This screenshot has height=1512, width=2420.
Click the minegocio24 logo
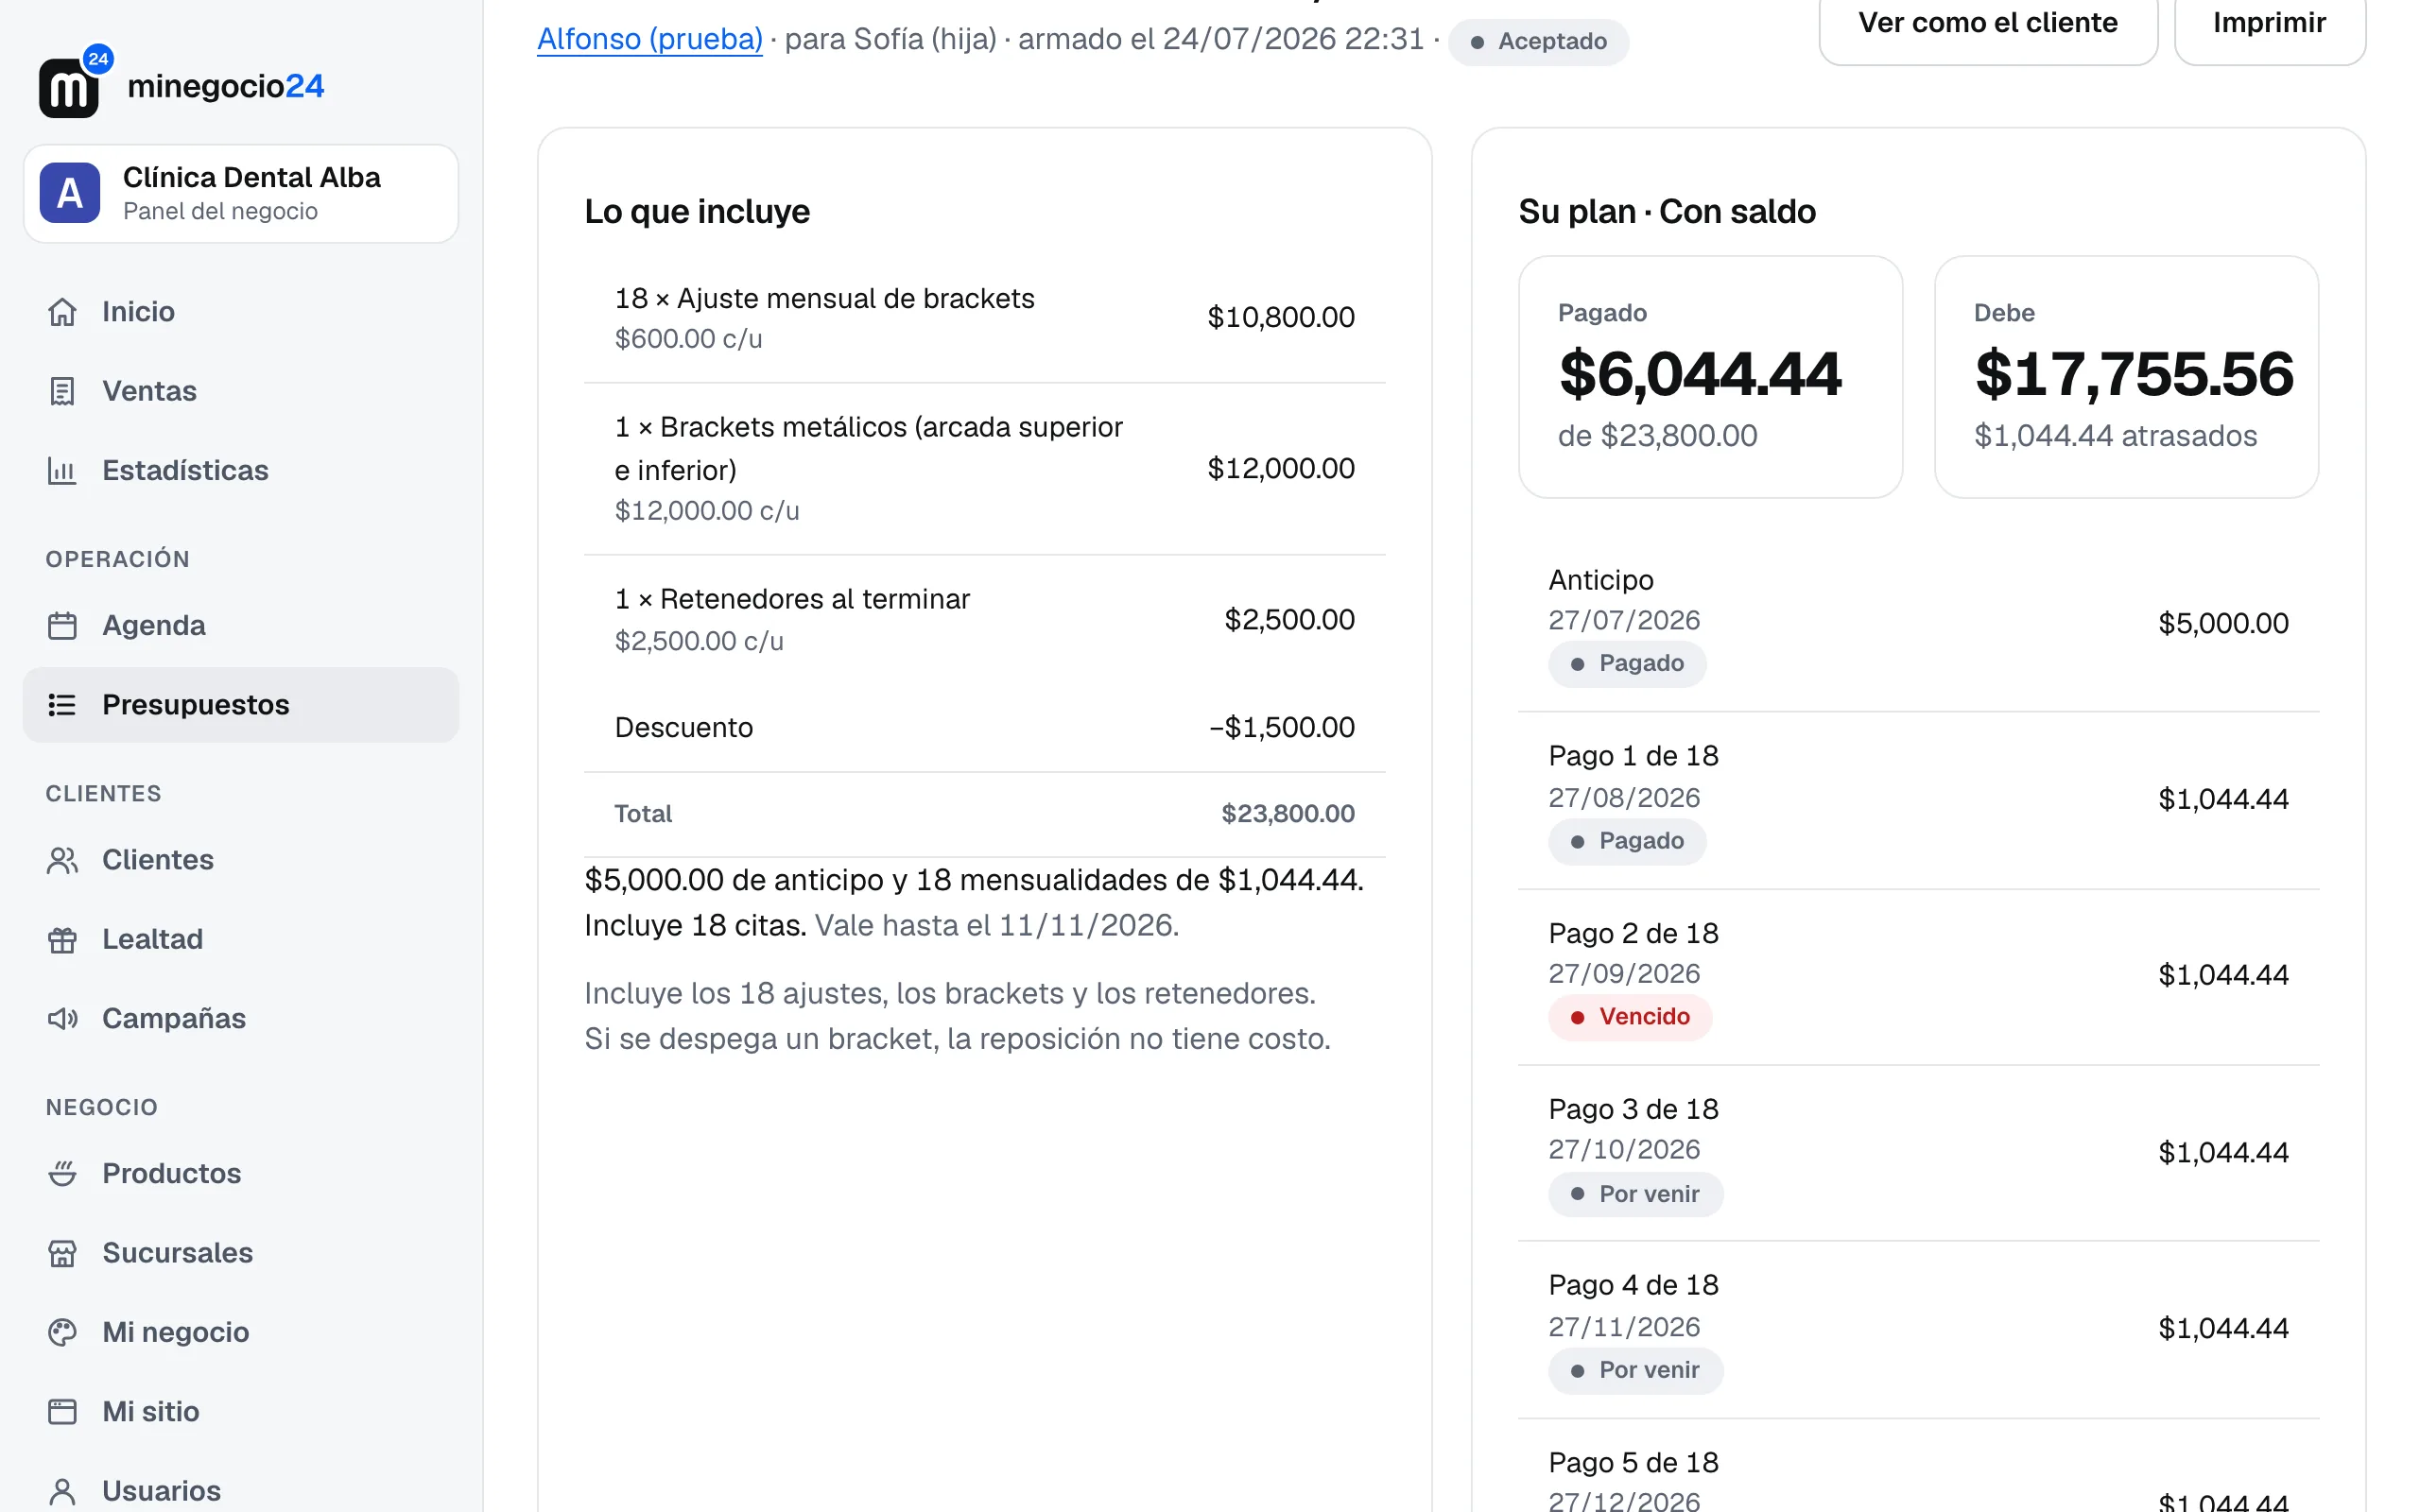pyautogui.click(x=181, y=84)
